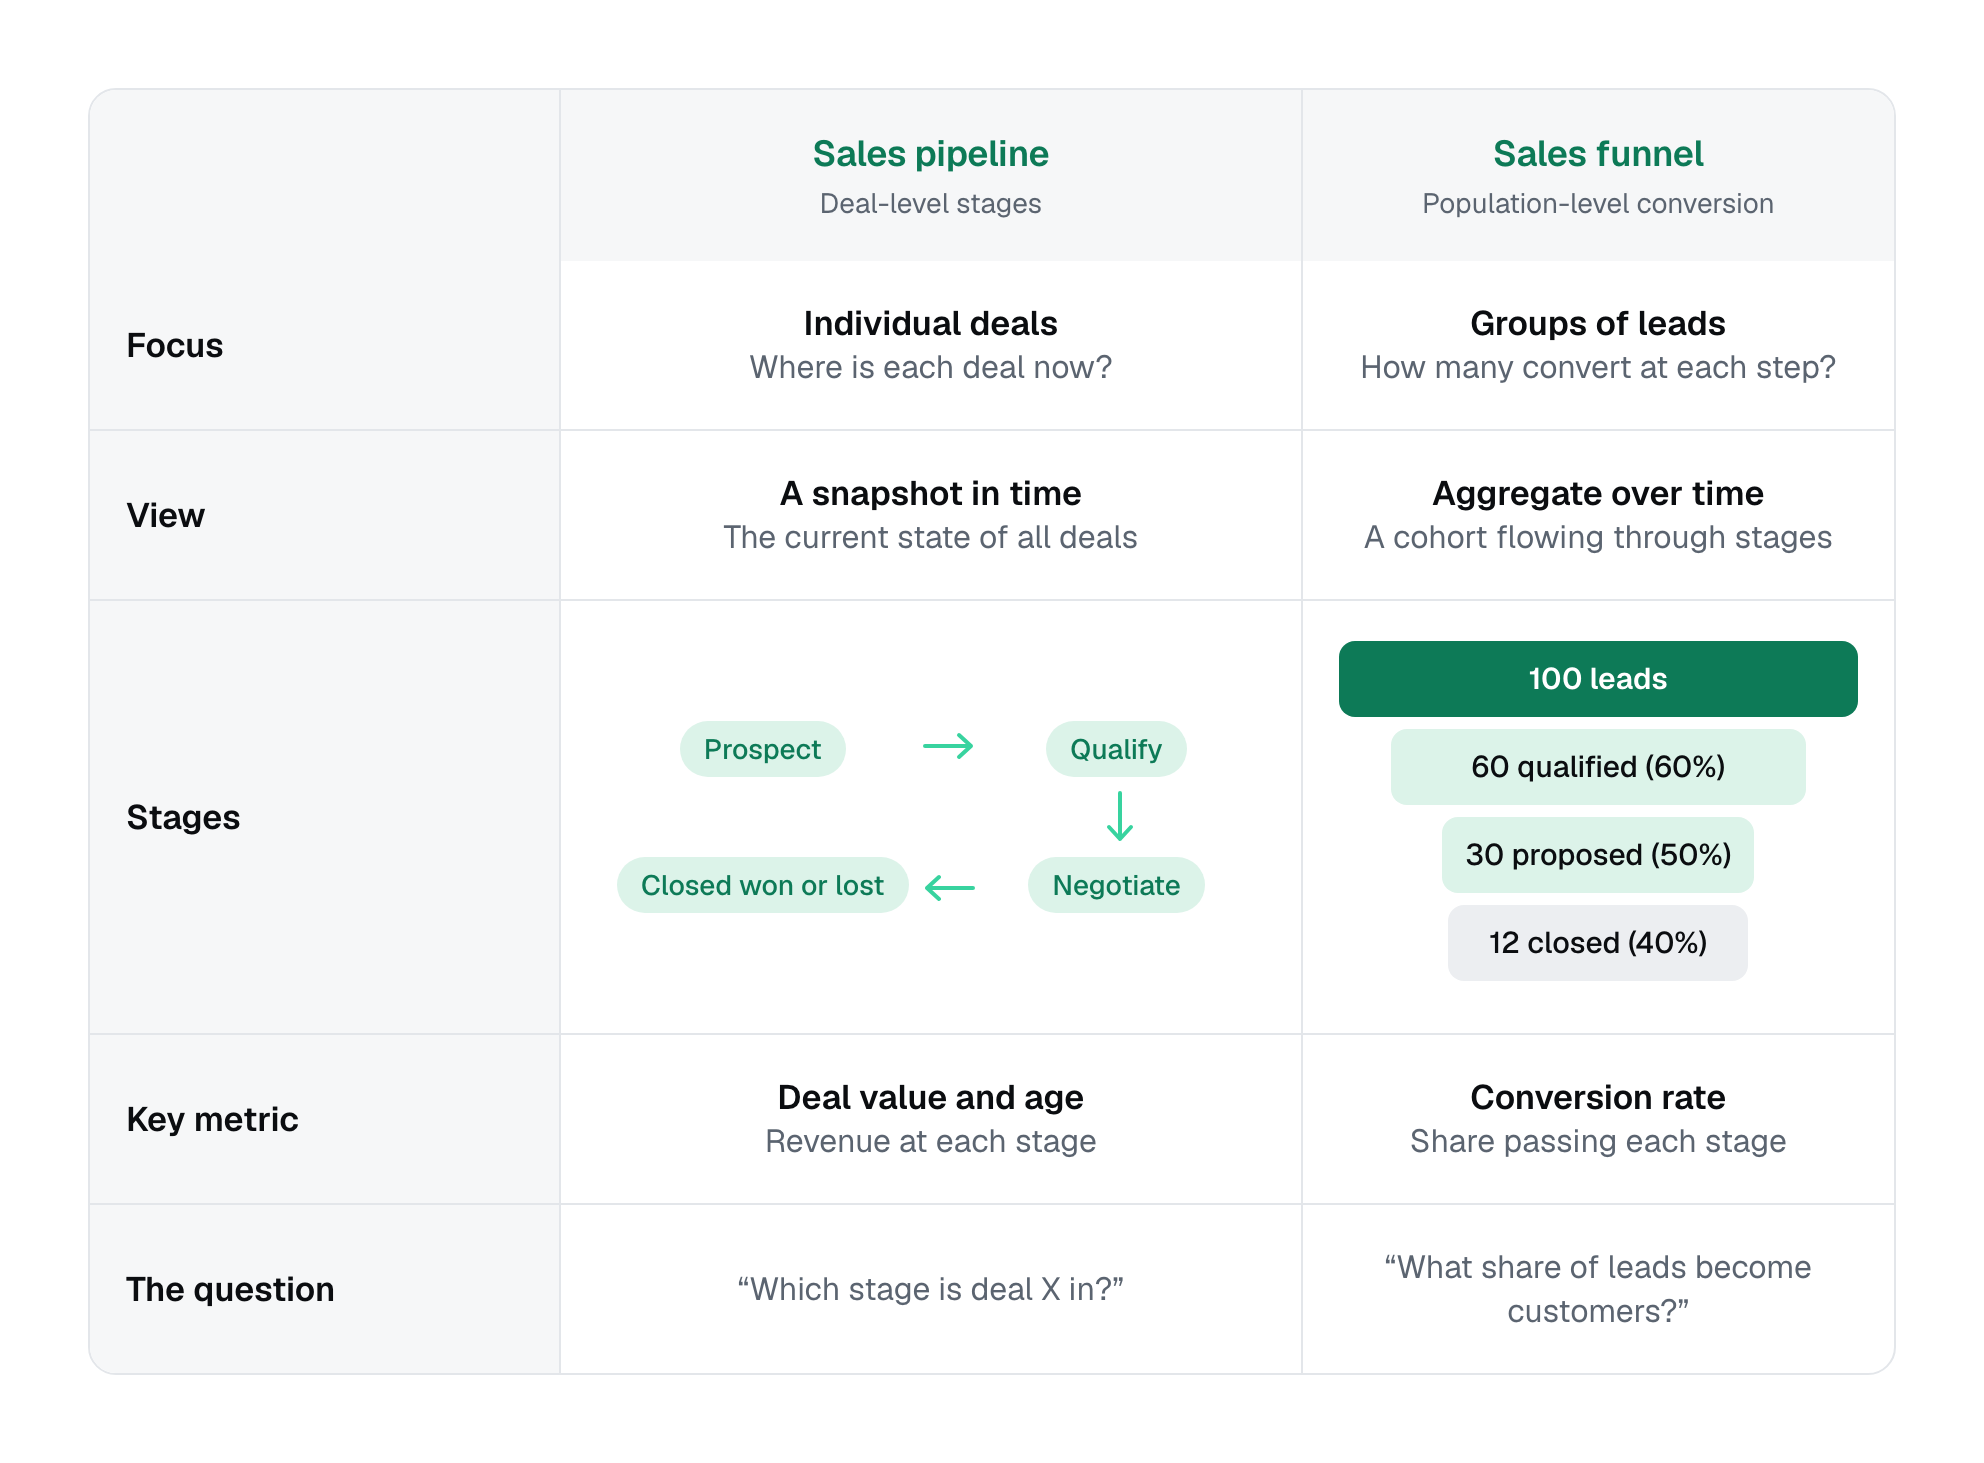This screenshot has width=1984, height=1463.
Task: Click the Focus row label
Action: point(175,346)
